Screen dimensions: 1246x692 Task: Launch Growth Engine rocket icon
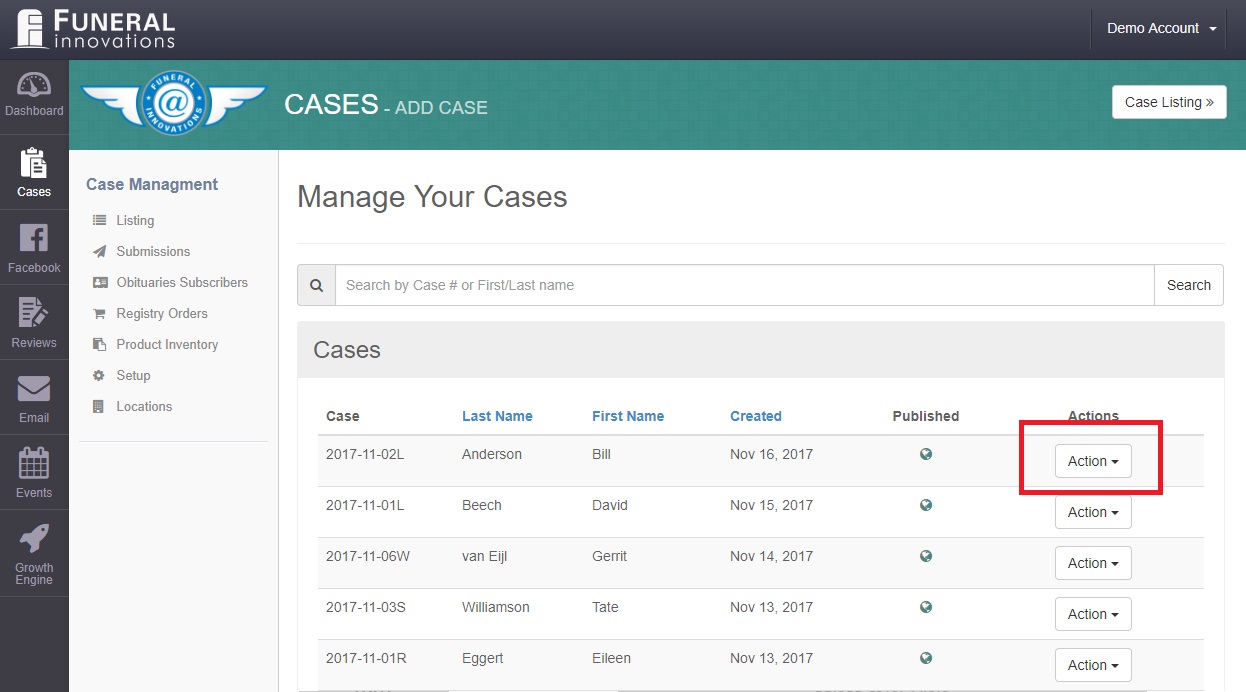pos(34,541)
